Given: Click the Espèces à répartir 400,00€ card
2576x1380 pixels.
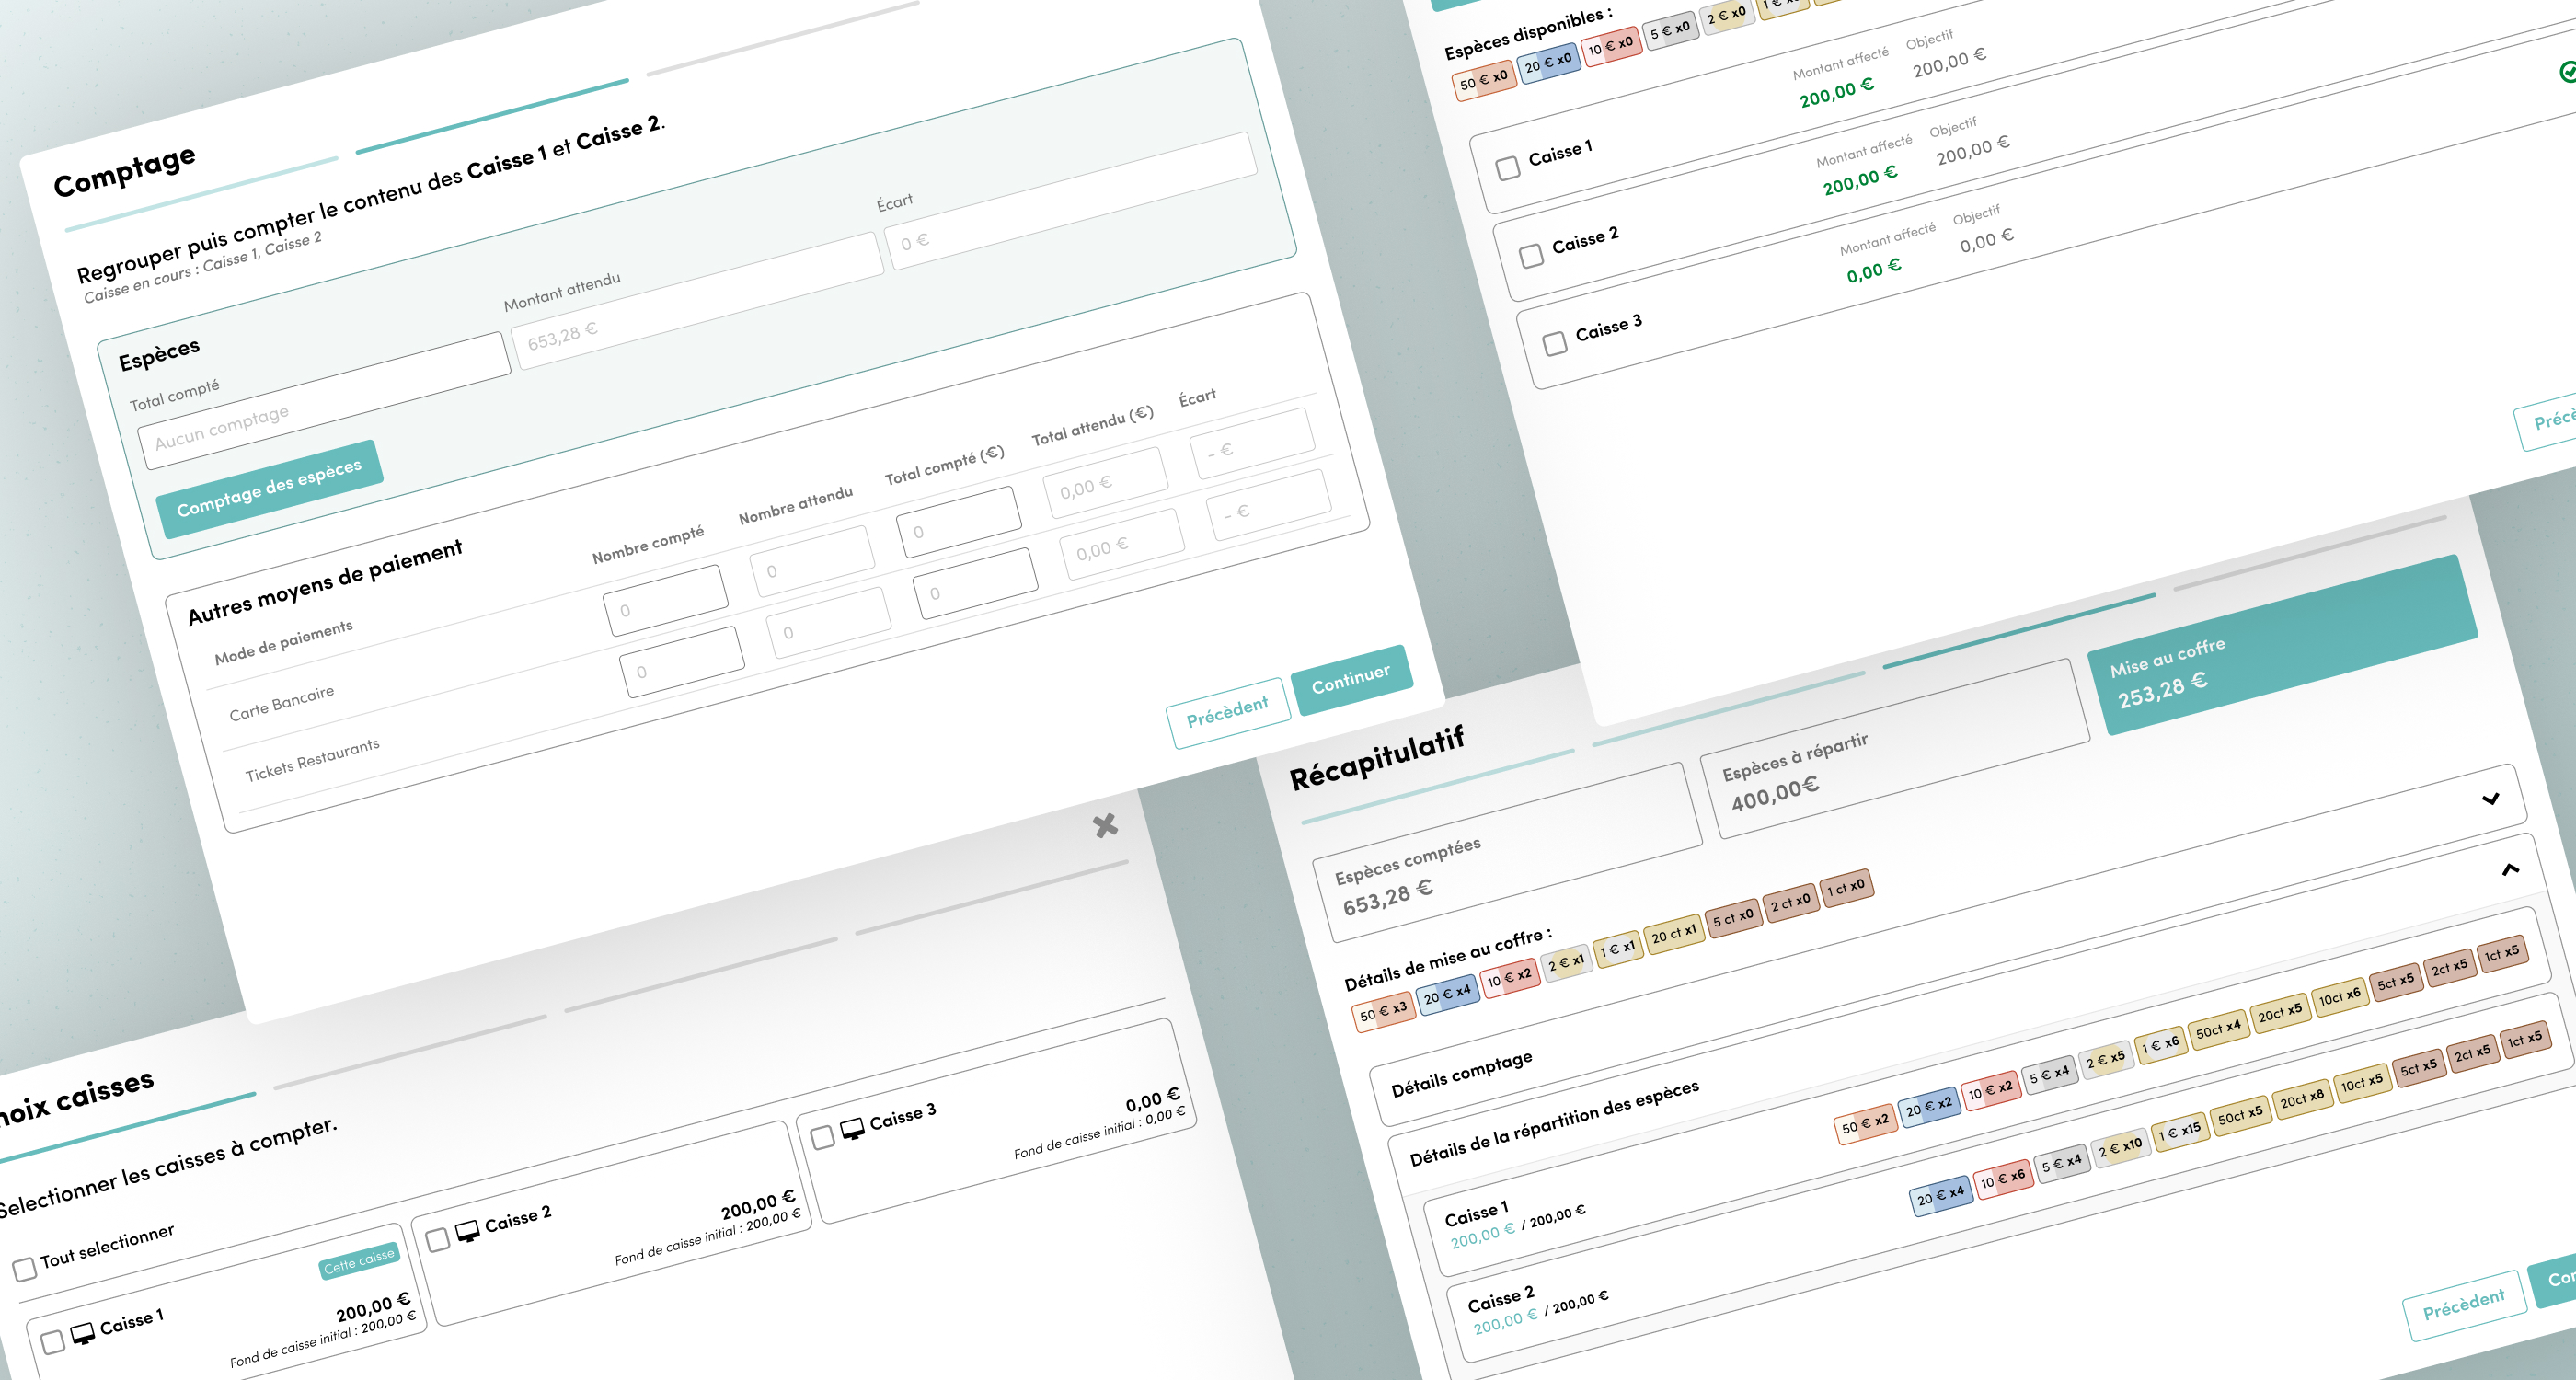Looking at the screenshot, I should click(x=1897, y=749).
